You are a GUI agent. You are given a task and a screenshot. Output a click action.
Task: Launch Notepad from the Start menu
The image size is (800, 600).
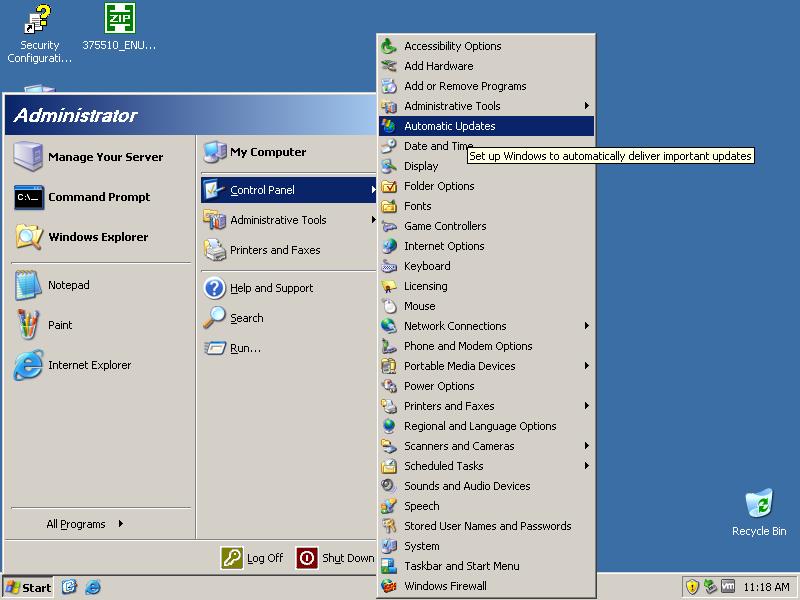click(x=68, y=285)
